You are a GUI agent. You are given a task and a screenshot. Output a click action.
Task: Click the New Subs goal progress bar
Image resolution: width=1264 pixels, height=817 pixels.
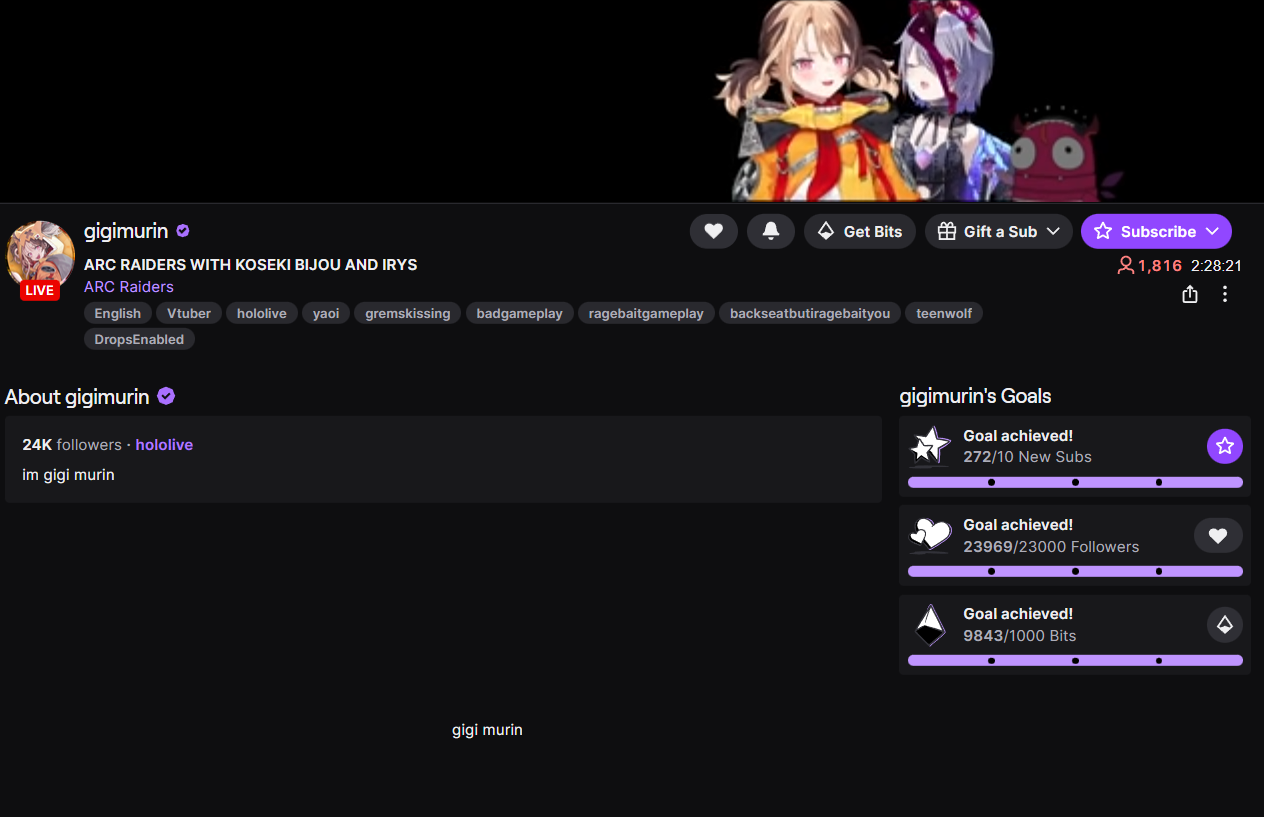(x=1075, y=482)
